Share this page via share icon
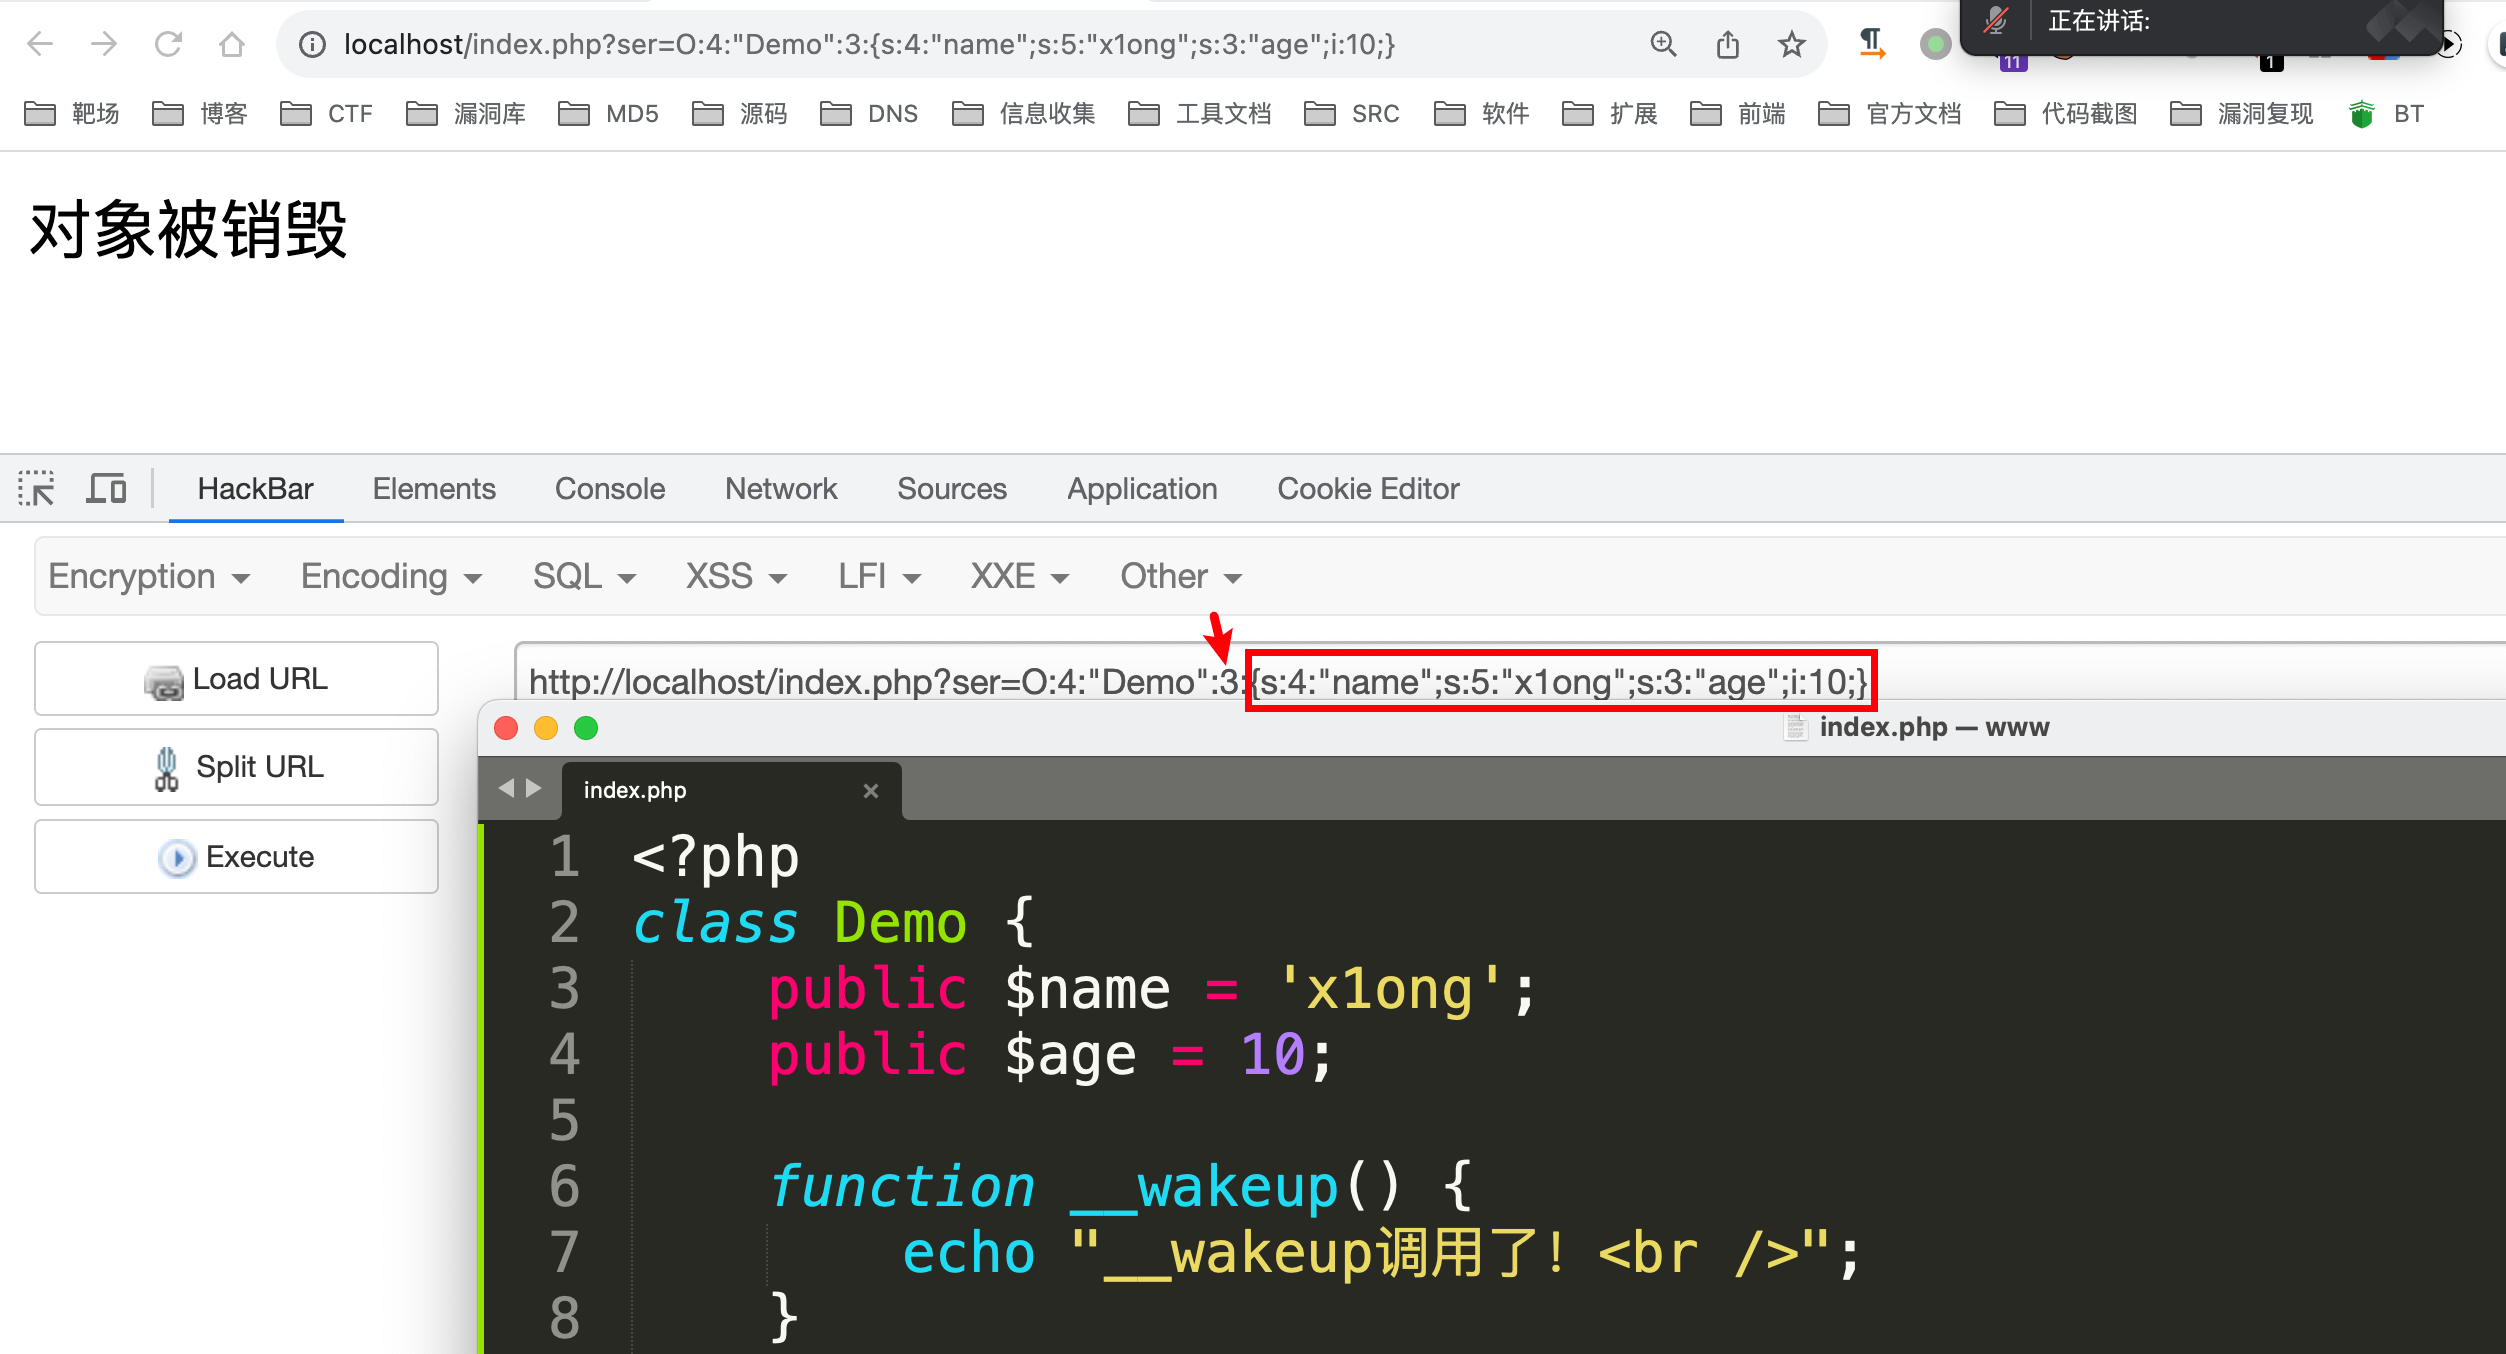The image size is (2506, 1354). pyautogui.click(x=1727, y=44)
